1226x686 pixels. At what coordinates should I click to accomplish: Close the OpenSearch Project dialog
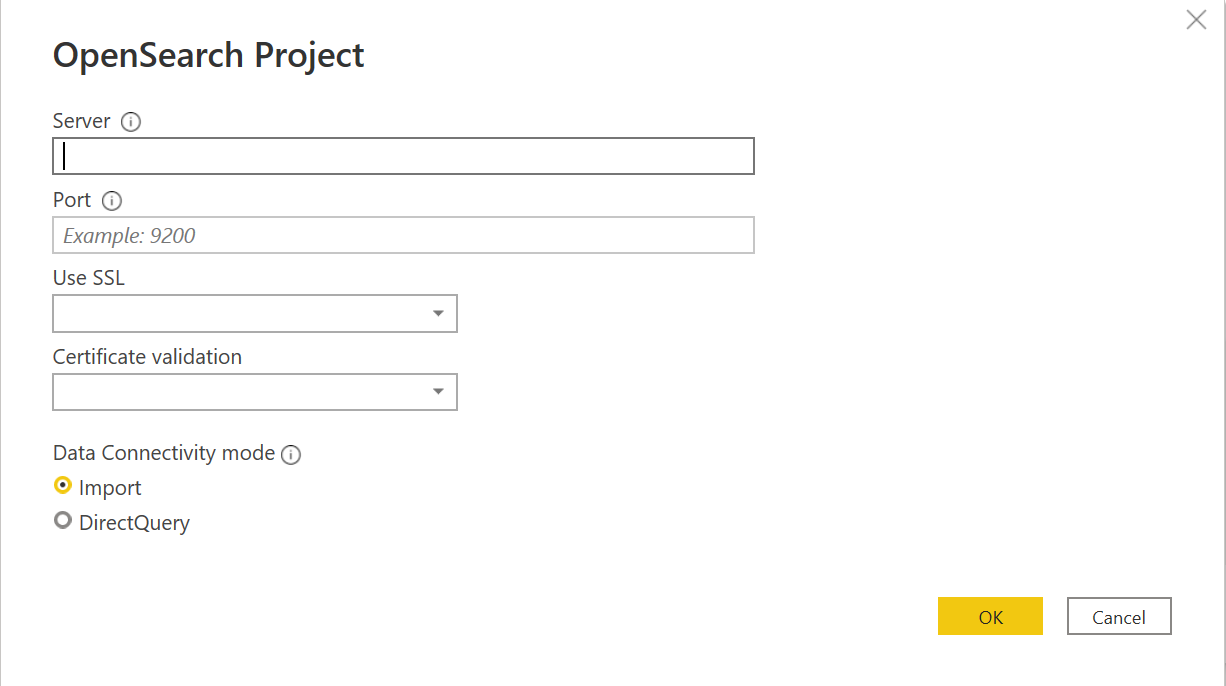(1196, 20)
